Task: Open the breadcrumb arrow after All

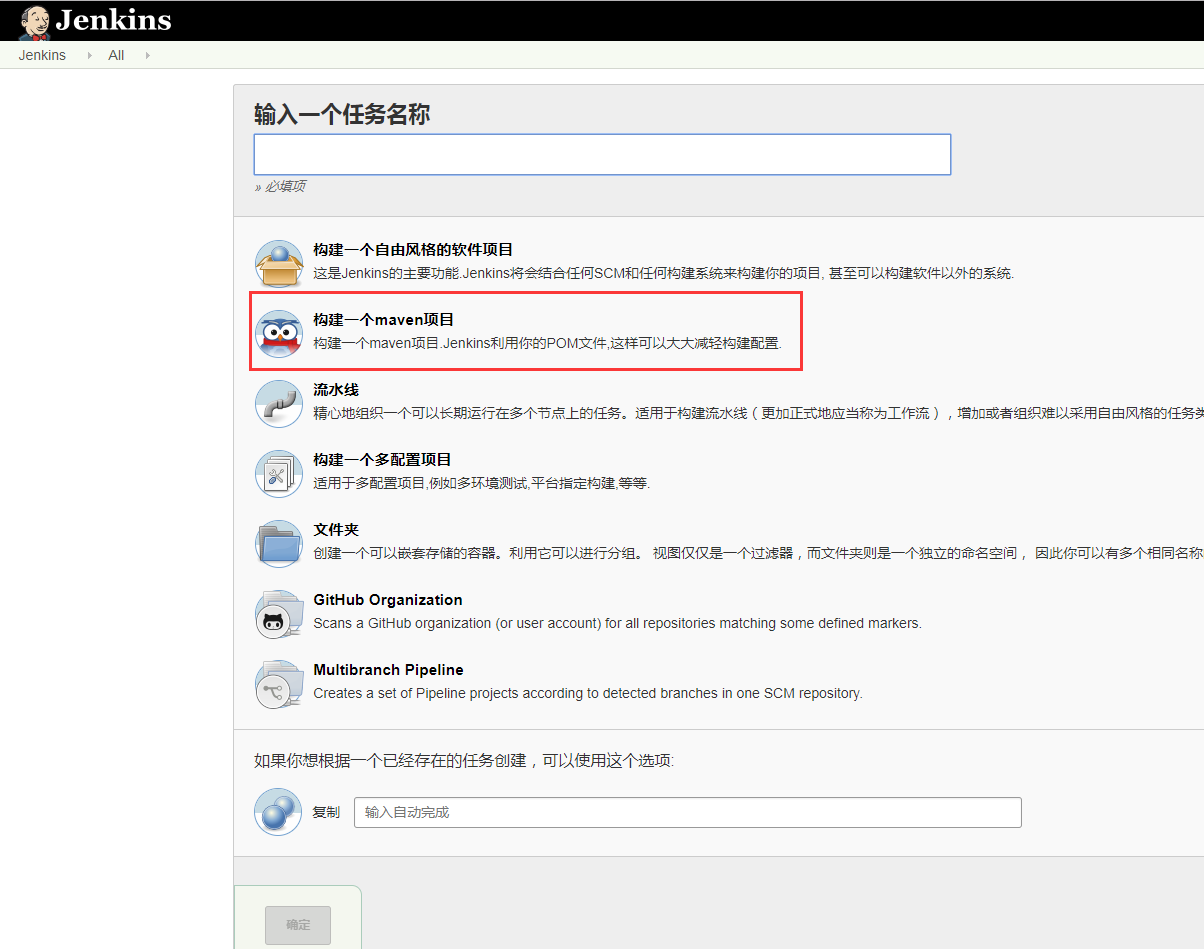Action: [x=146, y=55]
